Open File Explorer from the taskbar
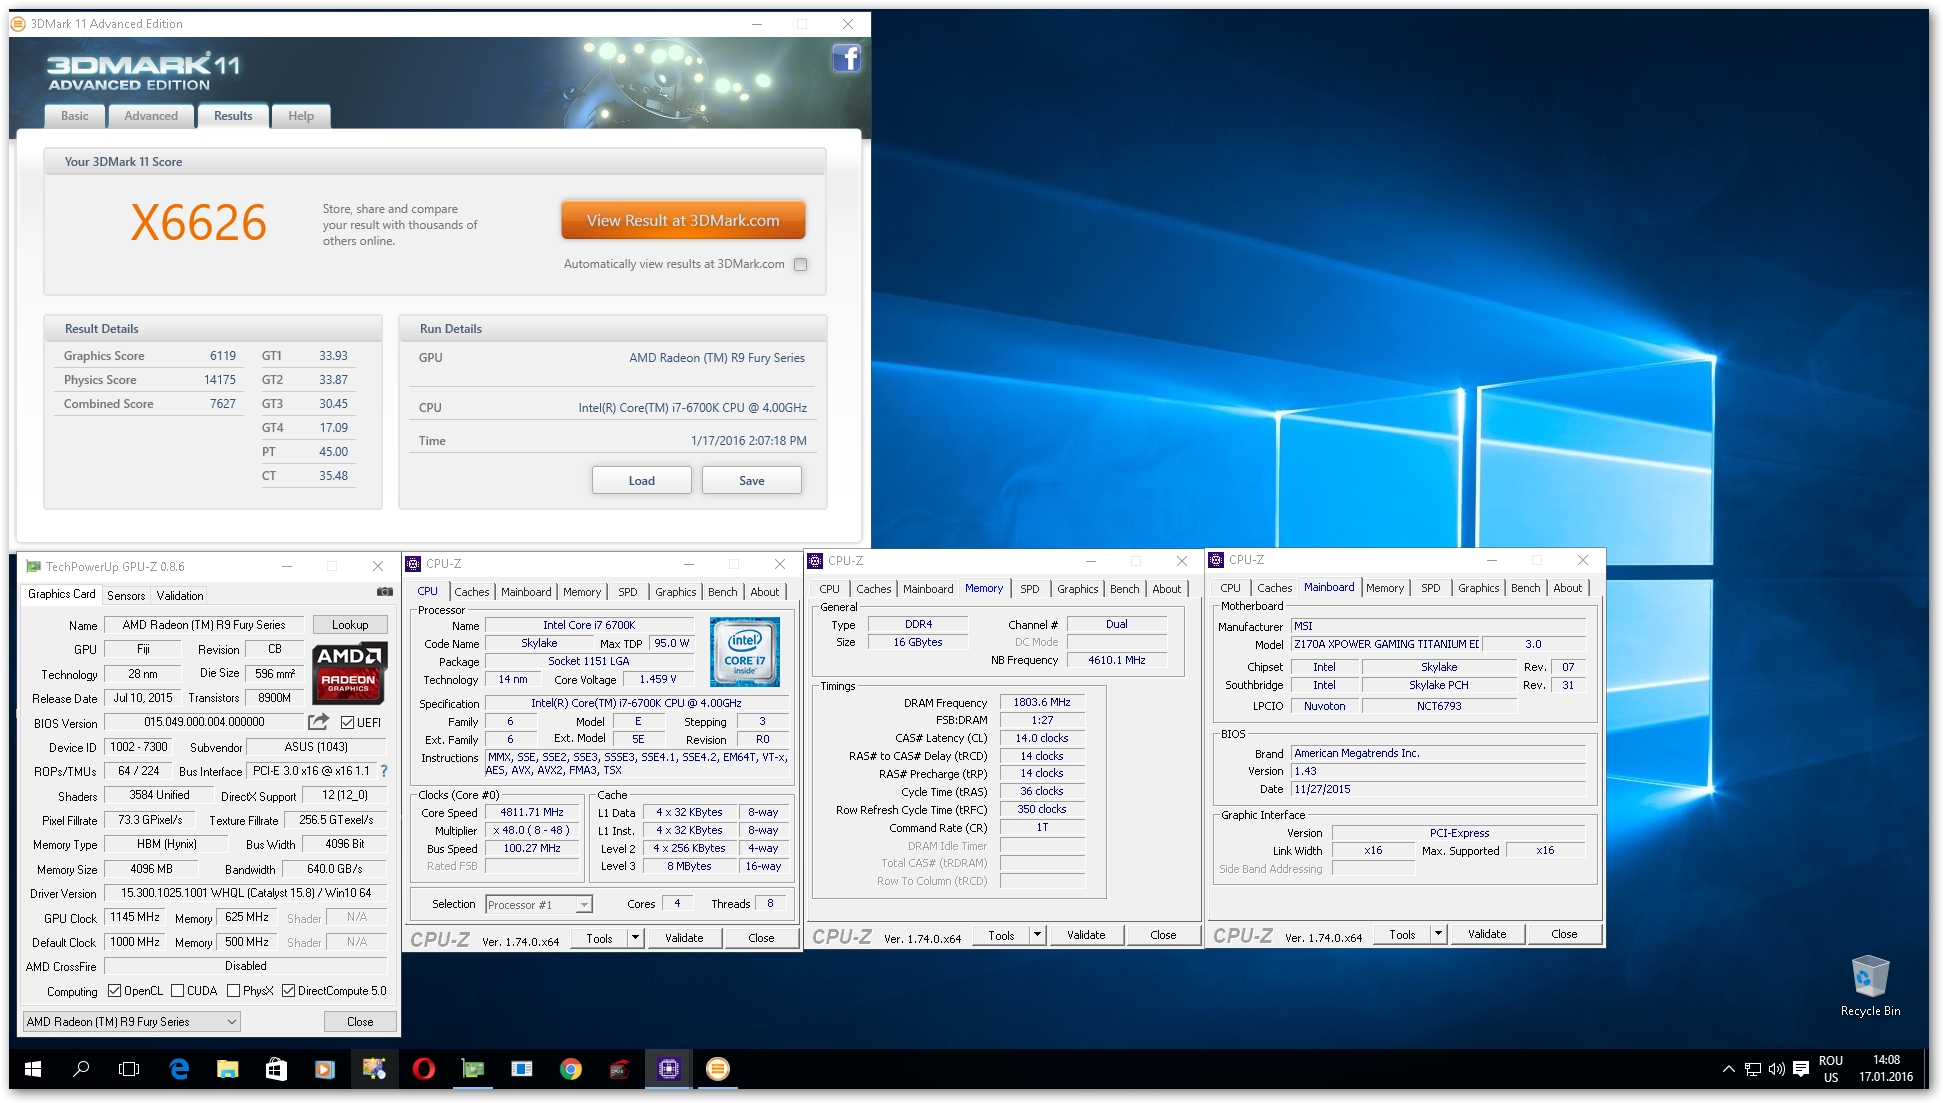1943x1103 pixels. pos(228,1069)
